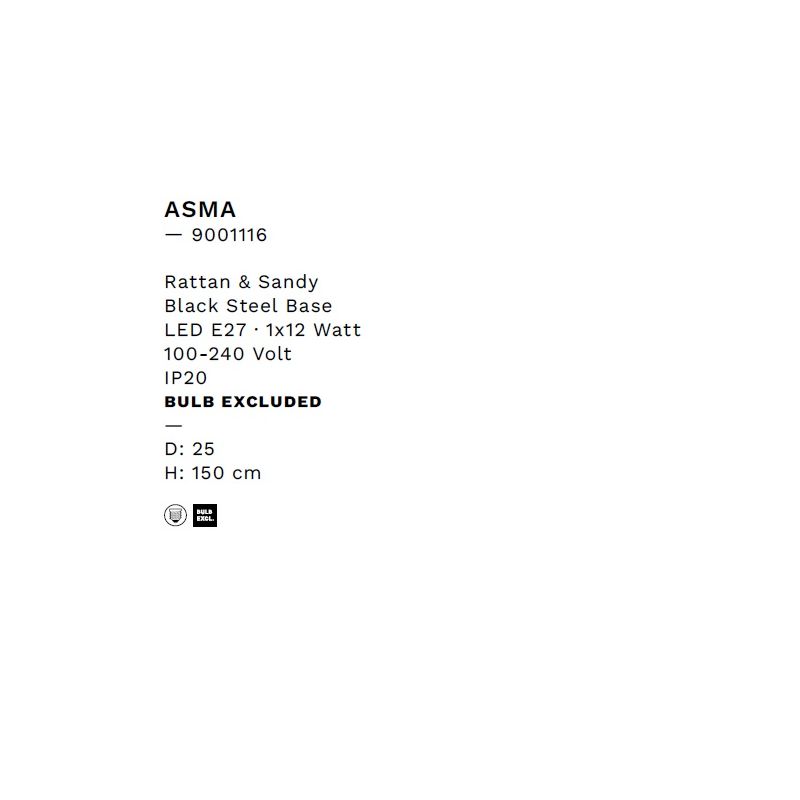This screenshot has width=800, height=800.
Task: Click the bold BULB EXCLUDED label
Action: pyautogui.click(x=243, y=402)
